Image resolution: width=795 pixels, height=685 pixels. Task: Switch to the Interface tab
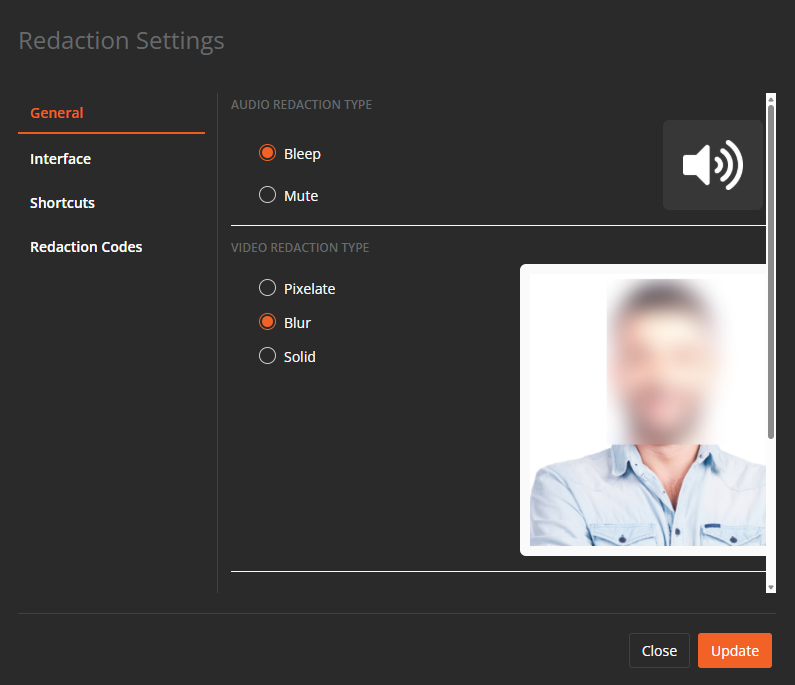point(60,159)
